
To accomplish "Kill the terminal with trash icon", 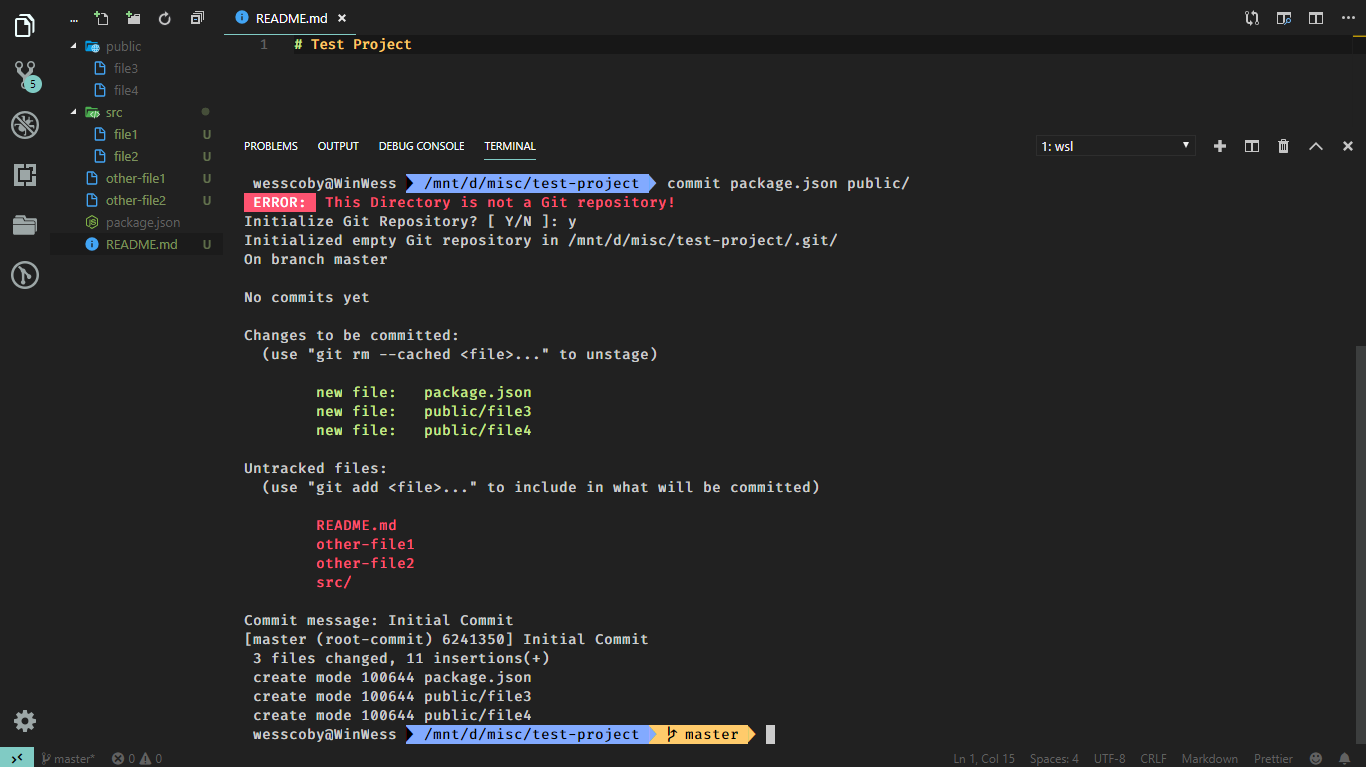I will click(1284, 146).
